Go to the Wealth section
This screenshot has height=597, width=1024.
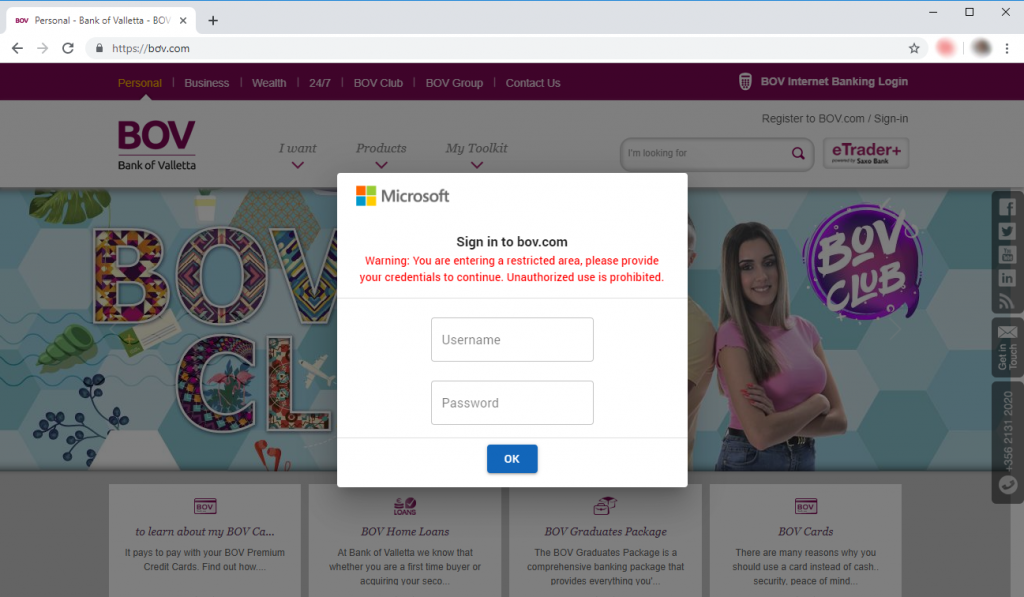pyautogui.click(x=269, y=83)
